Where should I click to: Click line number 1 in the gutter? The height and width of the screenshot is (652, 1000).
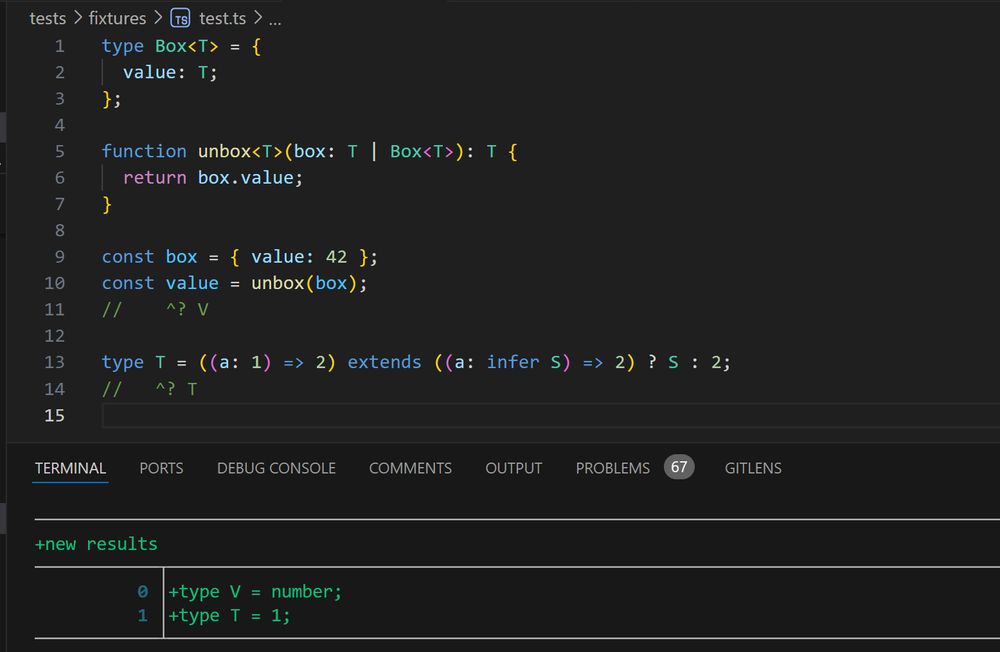click(59, 46)
